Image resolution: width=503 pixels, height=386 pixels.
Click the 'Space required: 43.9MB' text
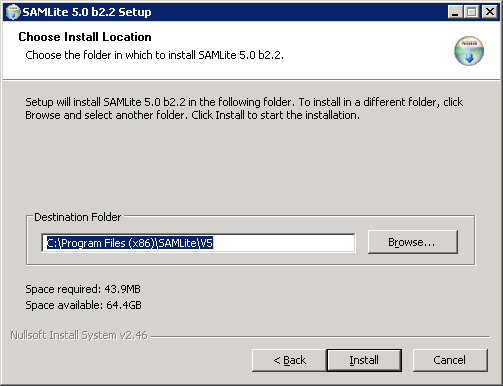coord(83,289)
